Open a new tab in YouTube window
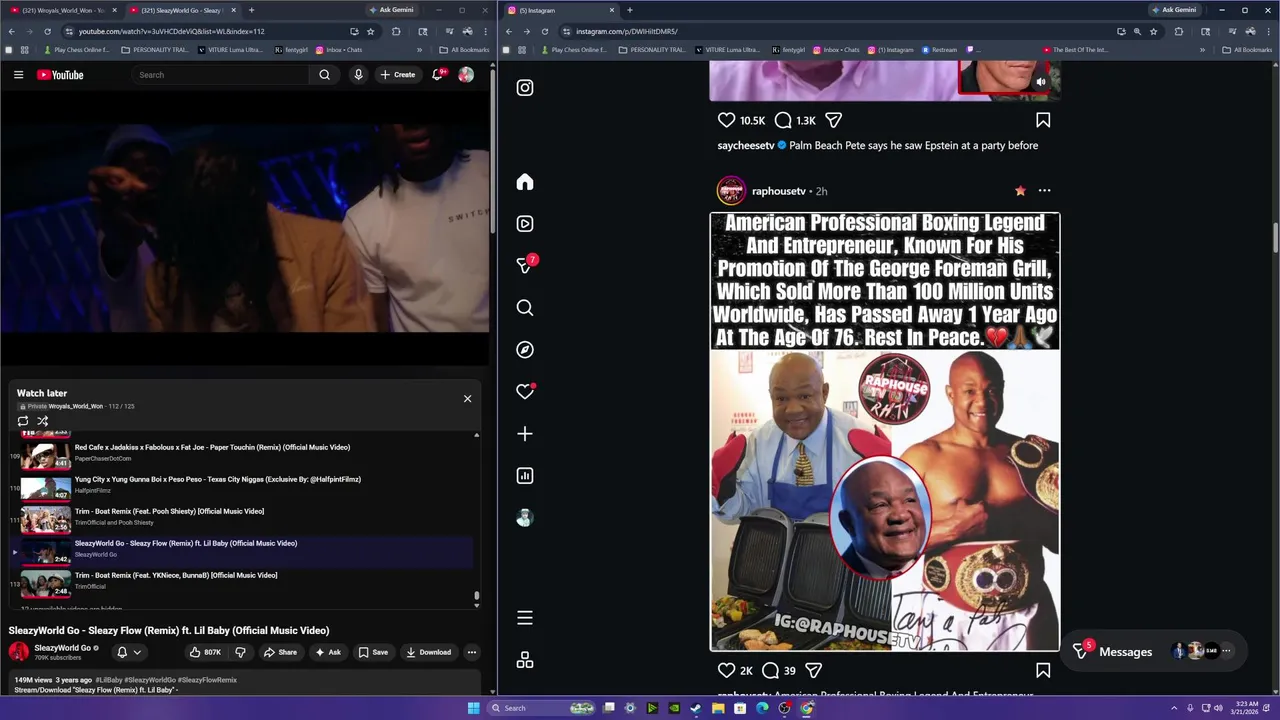 click(251, 10)
